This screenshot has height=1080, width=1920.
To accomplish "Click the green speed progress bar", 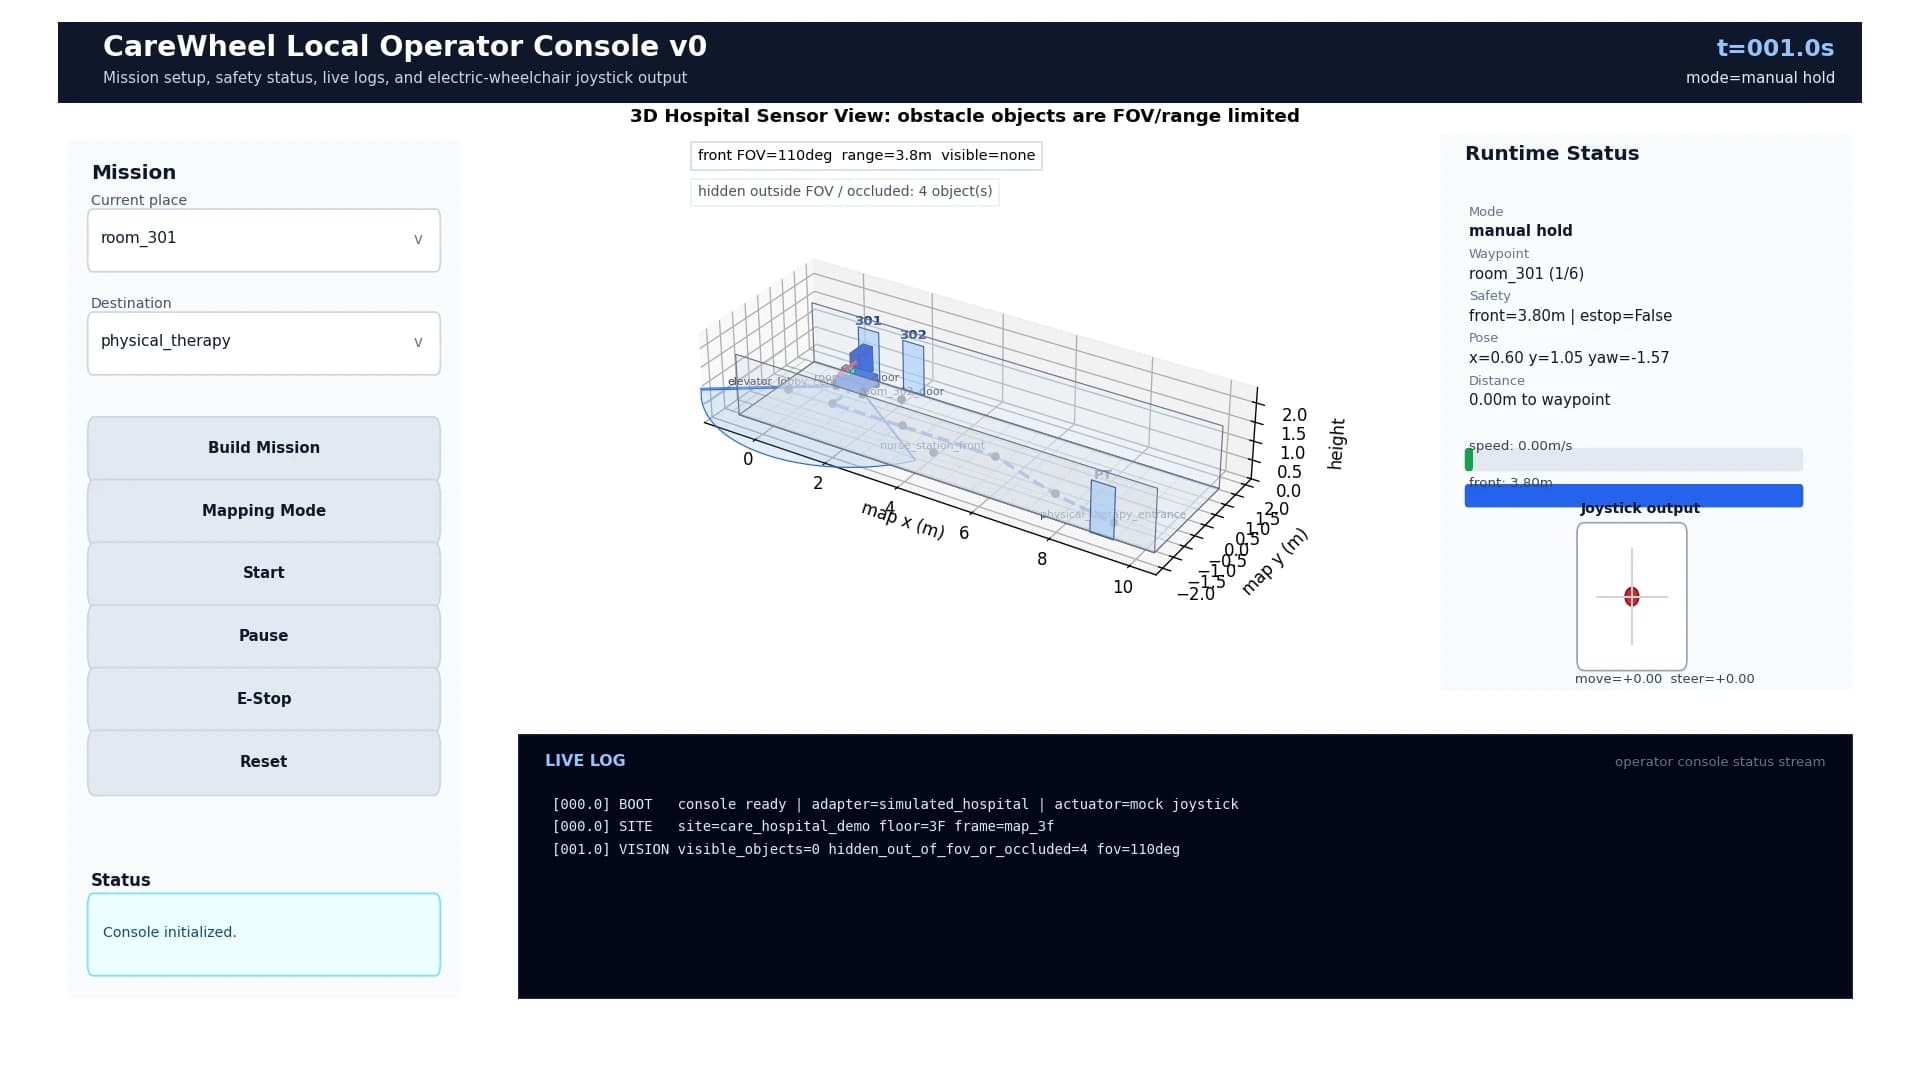I will 1469,460.
